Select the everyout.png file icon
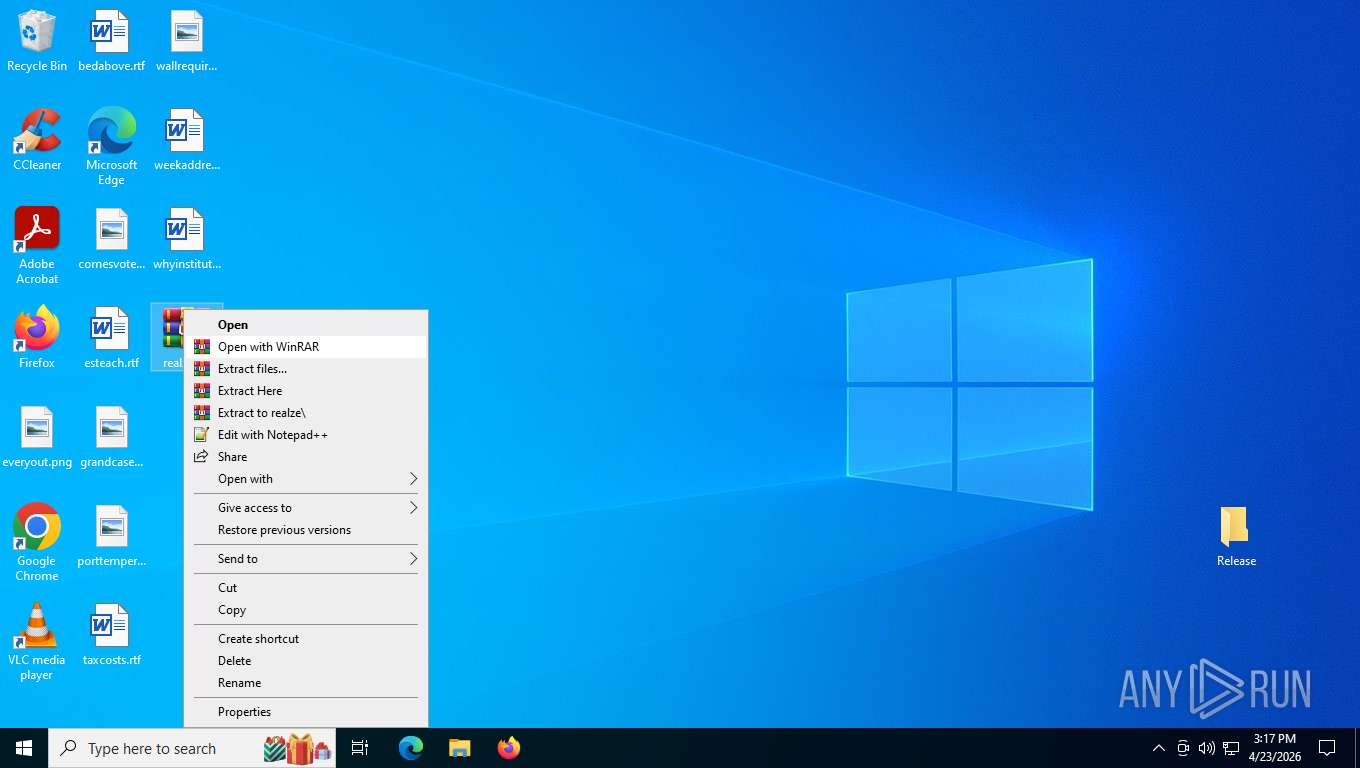Image resolution: width=1360 pixels, height=768 pixels. coord(37,437)
